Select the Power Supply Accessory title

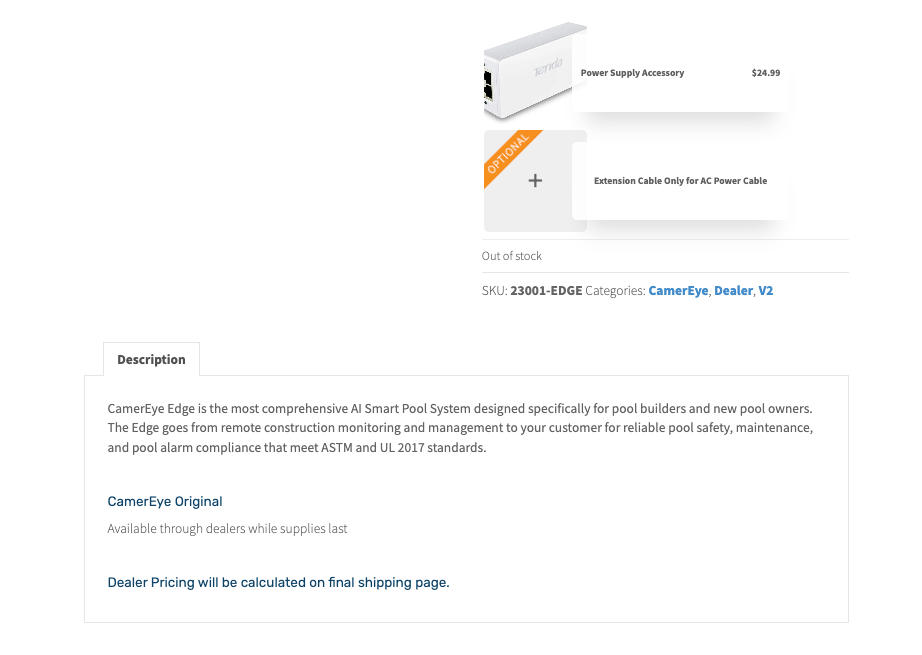click(632, 73)
